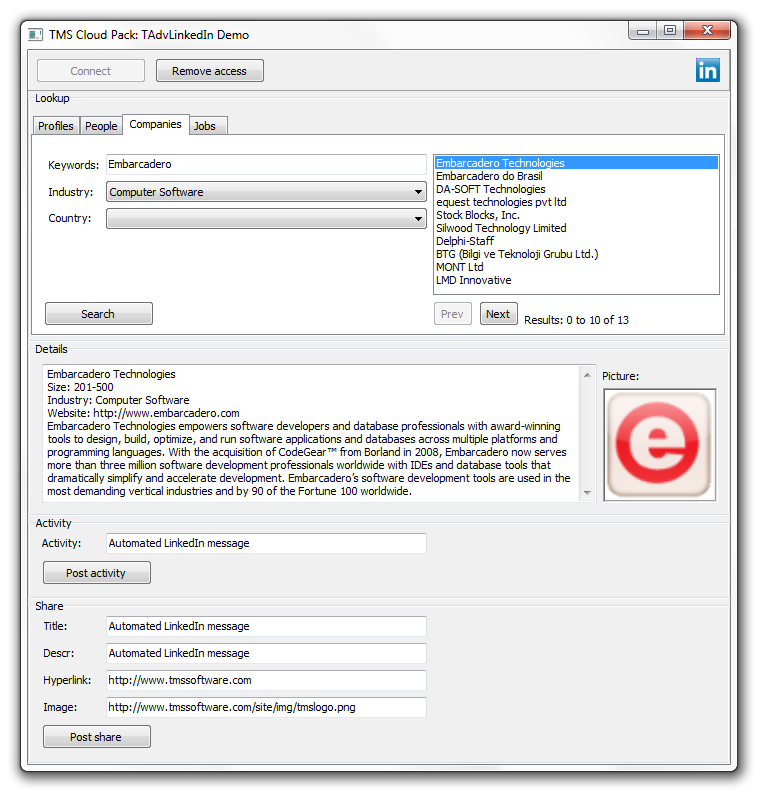This screenshot has height=799, width=760.
Task: Click the Search button
Action: pyautogui.click(x=98, y=314)
